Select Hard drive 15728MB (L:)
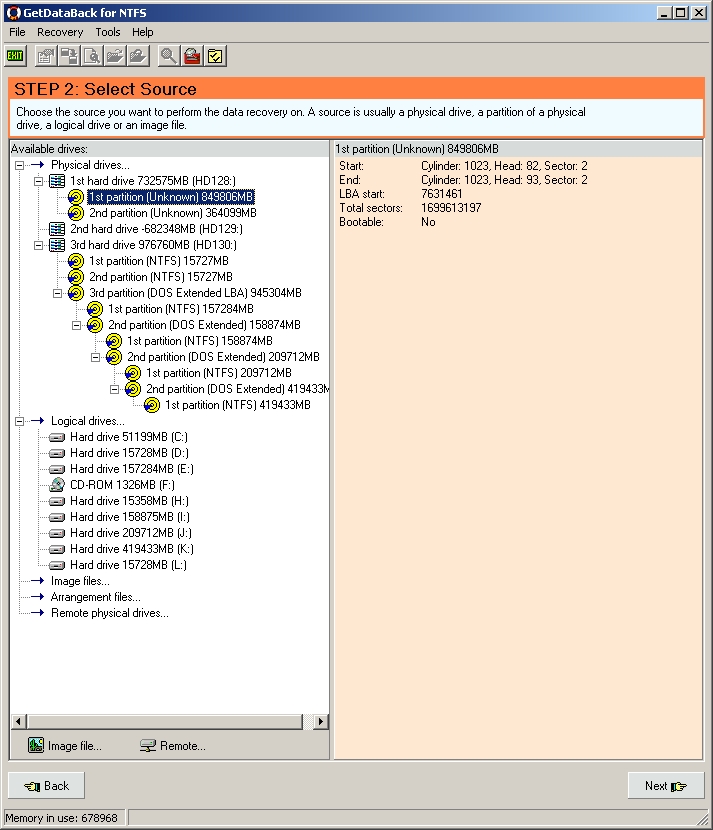The image size is (713, 830). [128, 565]
